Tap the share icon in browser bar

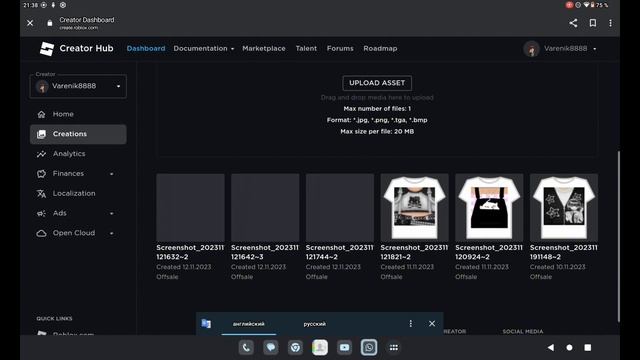coord(573,23)
